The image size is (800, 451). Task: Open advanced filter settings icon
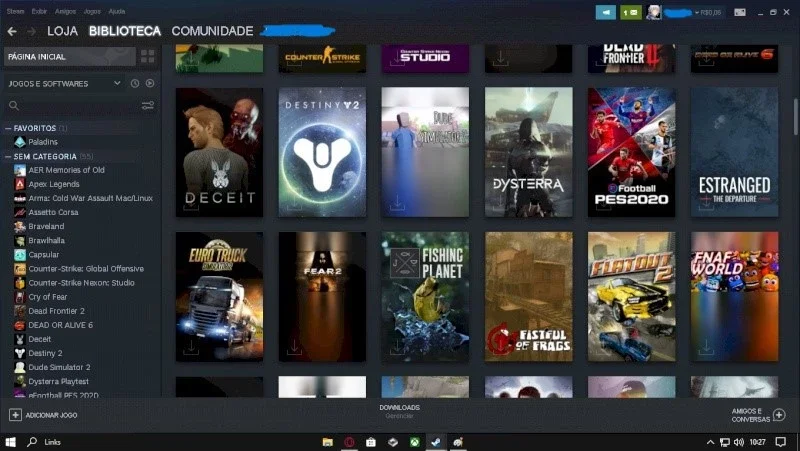147,106
